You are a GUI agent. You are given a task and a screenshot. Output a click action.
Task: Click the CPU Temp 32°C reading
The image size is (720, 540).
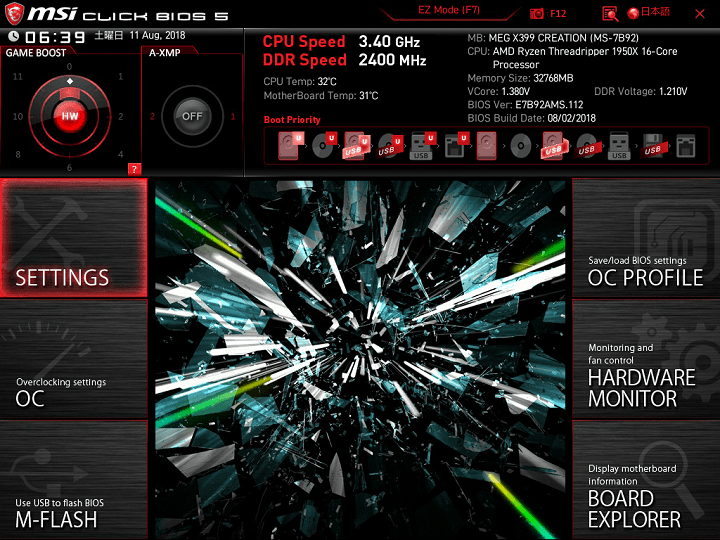[x=300, y=82]
